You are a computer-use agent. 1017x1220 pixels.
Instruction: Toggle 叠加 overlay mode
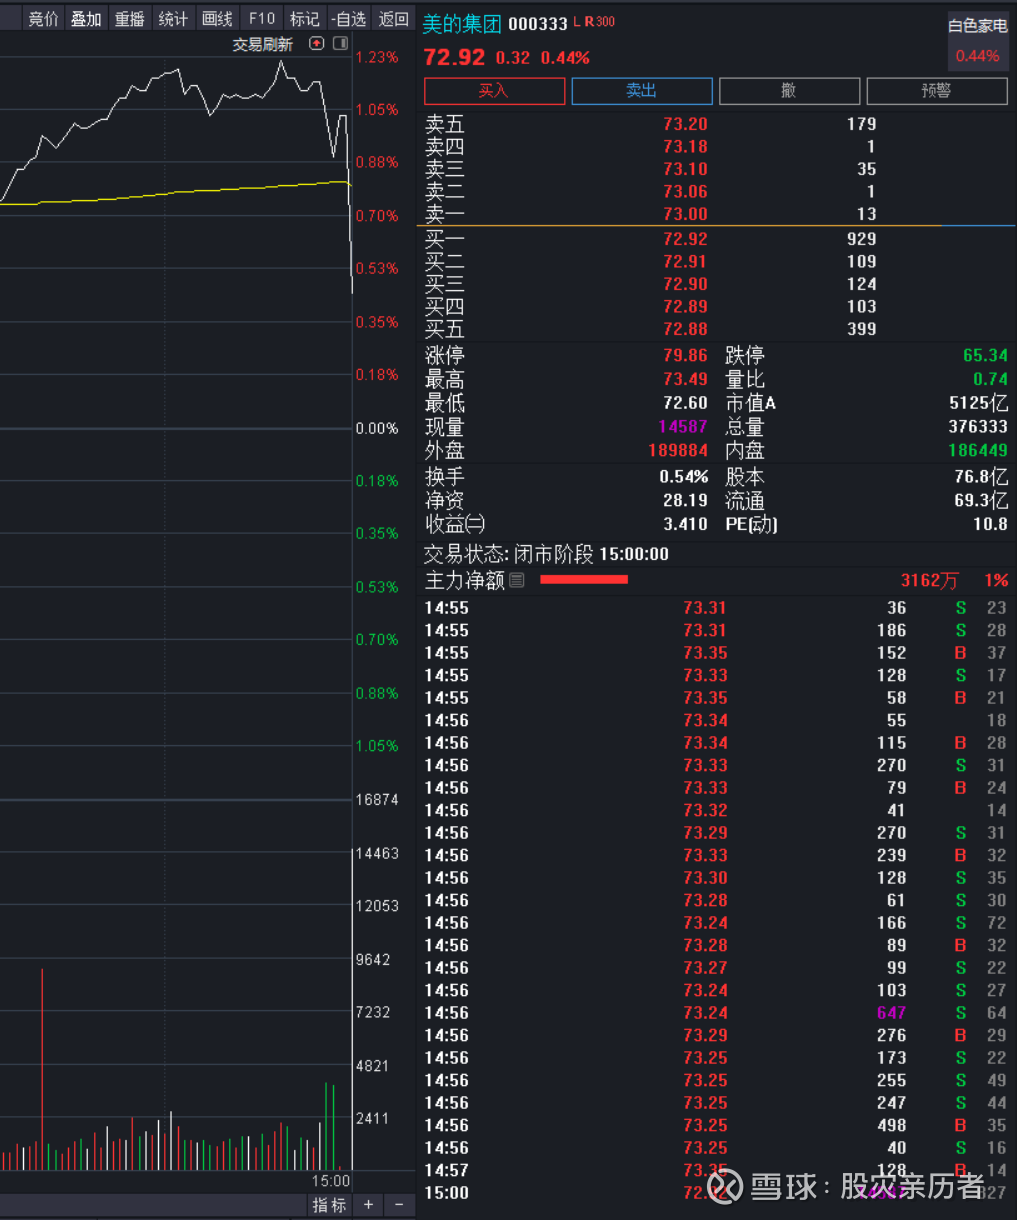click(85, 17)
